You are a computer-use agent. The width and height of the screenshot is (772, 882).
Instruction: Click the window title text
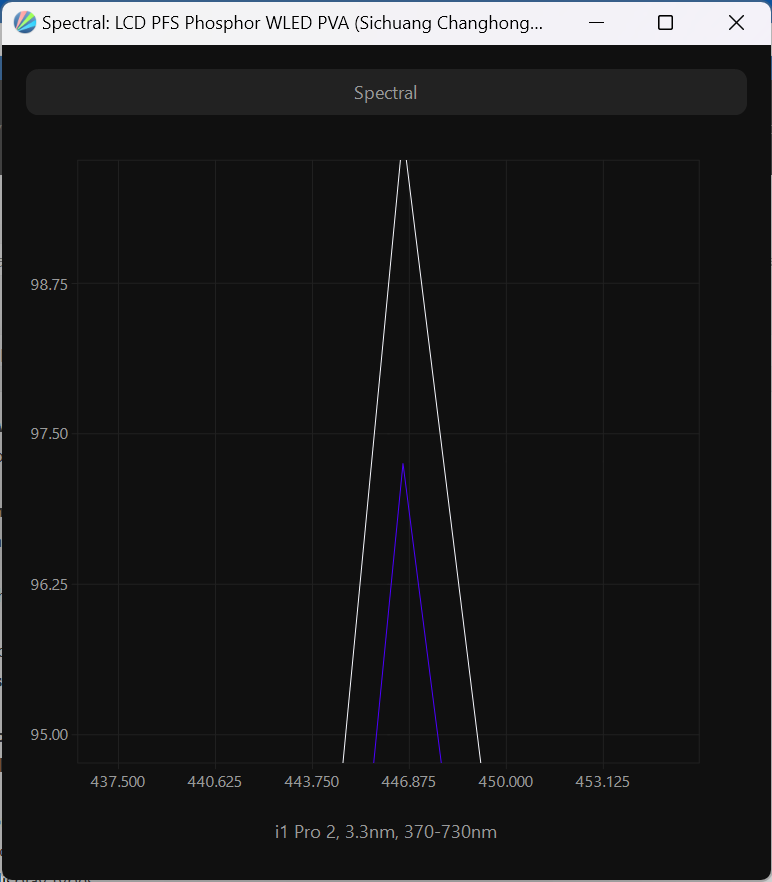292,23
